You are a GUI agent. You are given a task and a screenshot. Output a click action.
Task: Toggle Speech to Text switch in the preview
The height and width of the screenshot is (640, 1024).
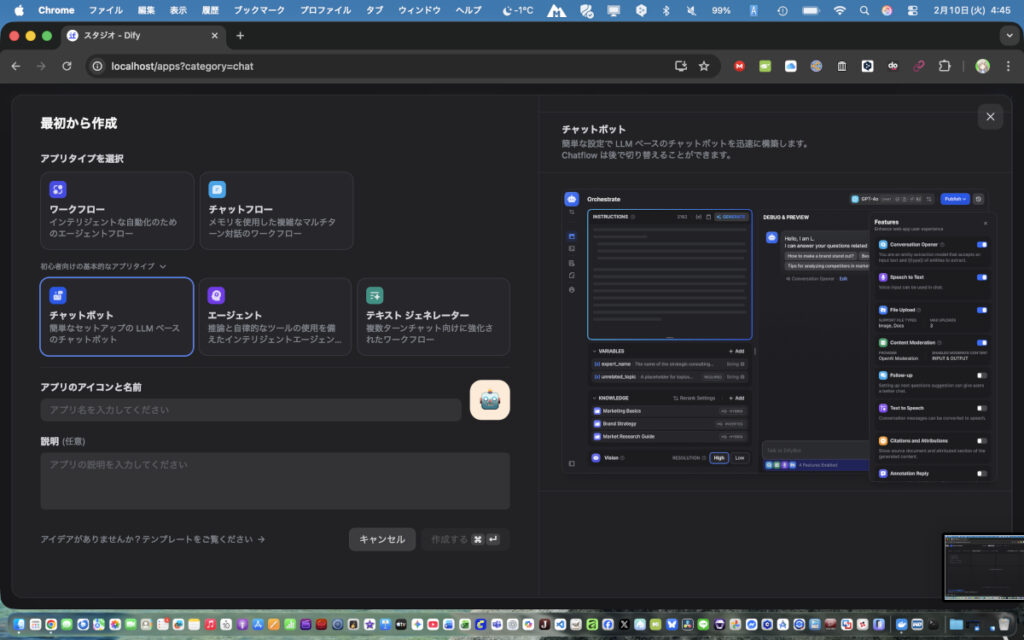tap(981, 277)
